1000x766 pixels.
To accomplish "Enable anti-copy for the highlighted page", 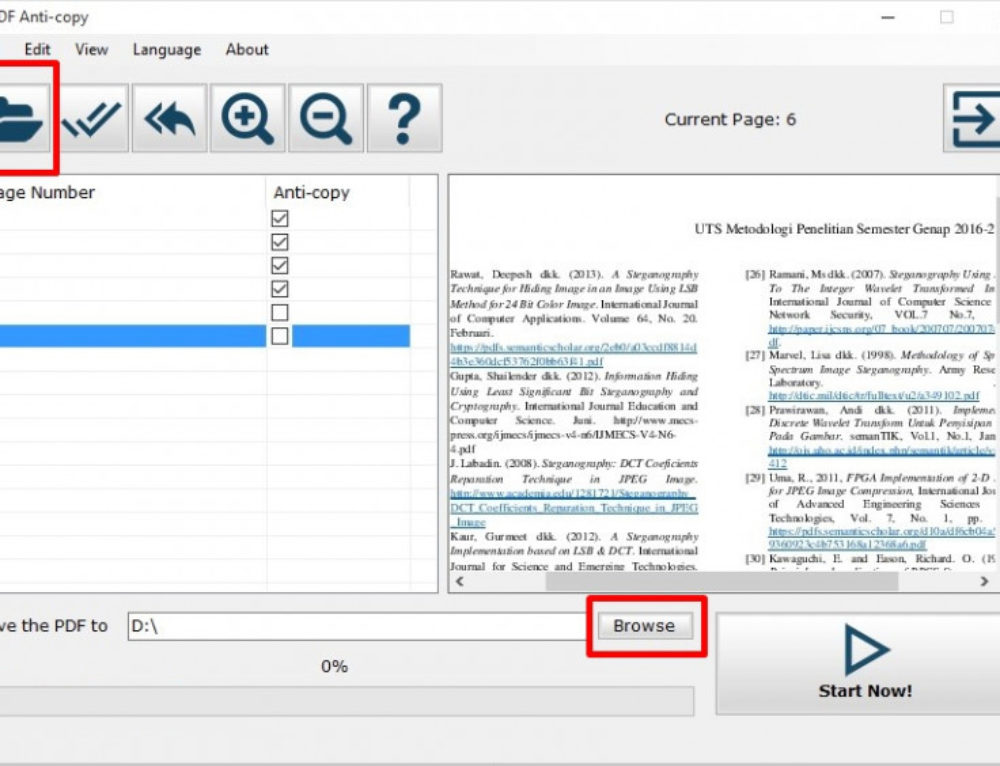I will [x=279, y=336].
